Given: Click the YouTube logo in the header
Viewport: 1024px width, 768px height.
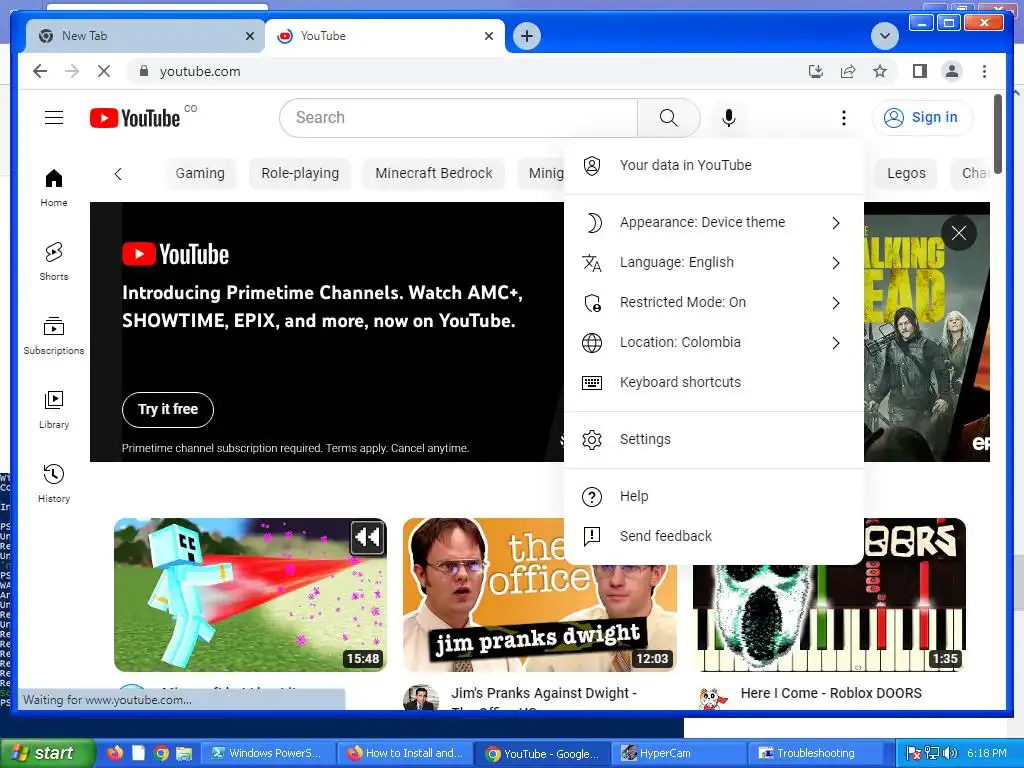Looking at the screenshot, I should [x=135, y=118].
